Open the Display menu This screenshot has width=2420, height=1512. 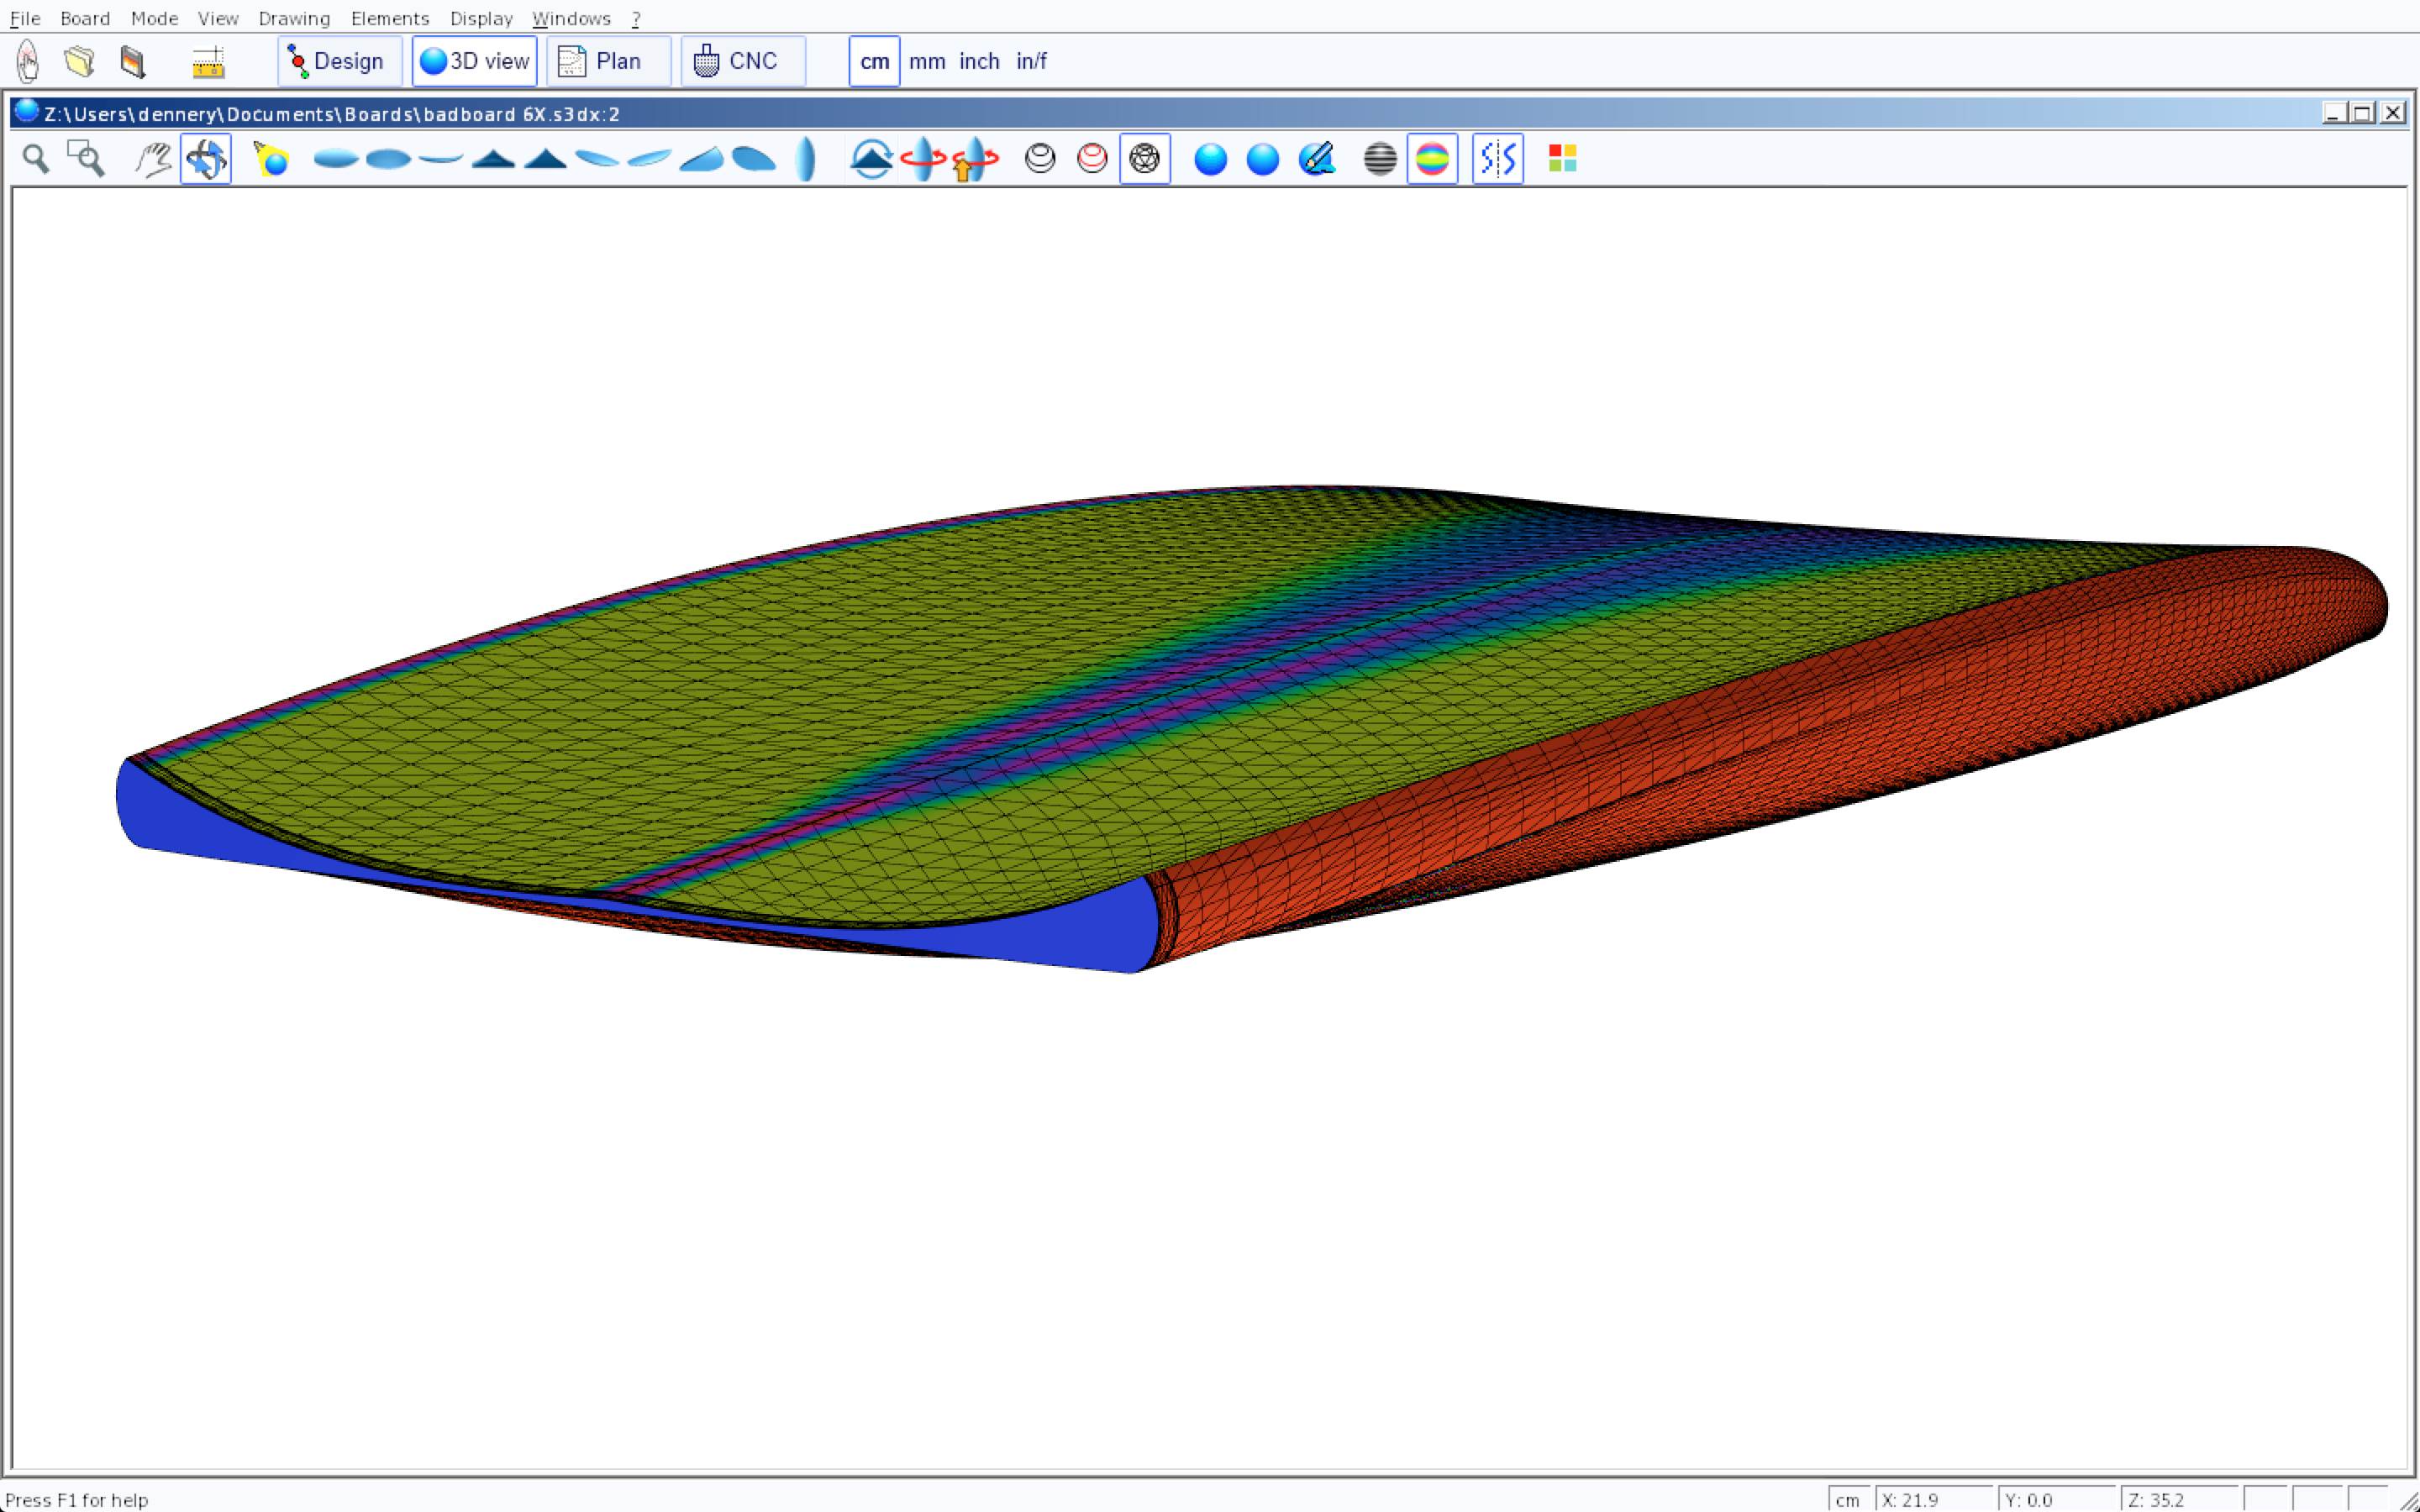(481, 19)
